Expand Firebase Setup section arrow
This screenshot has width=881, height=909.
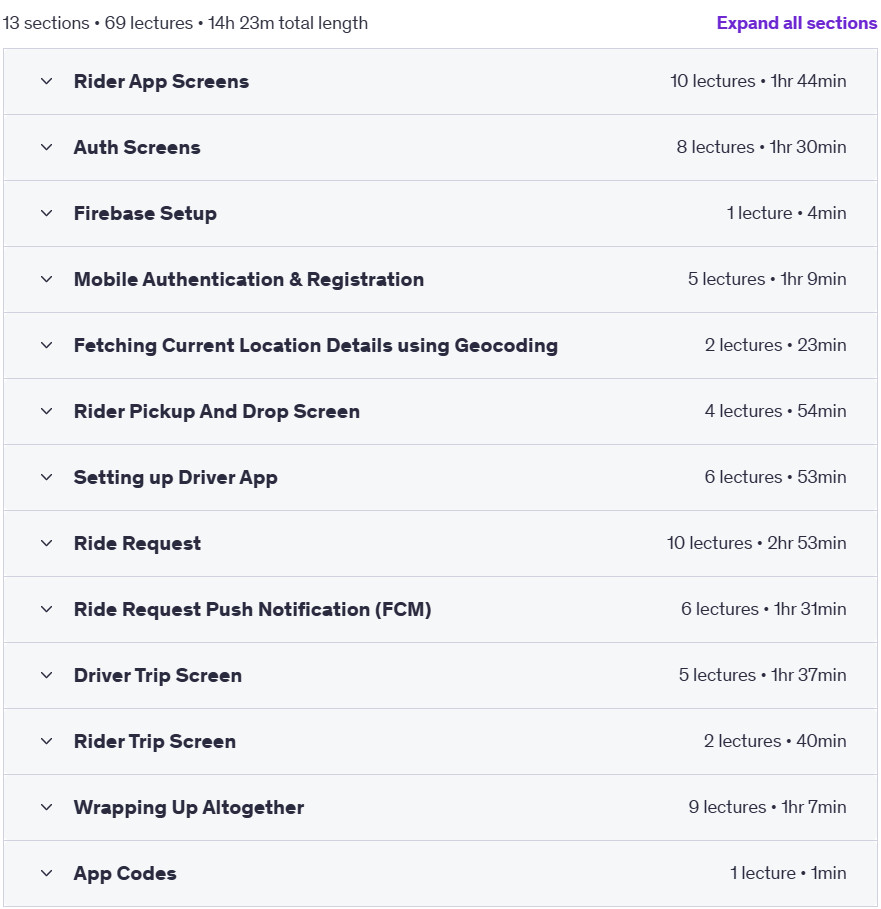point(47,213)
